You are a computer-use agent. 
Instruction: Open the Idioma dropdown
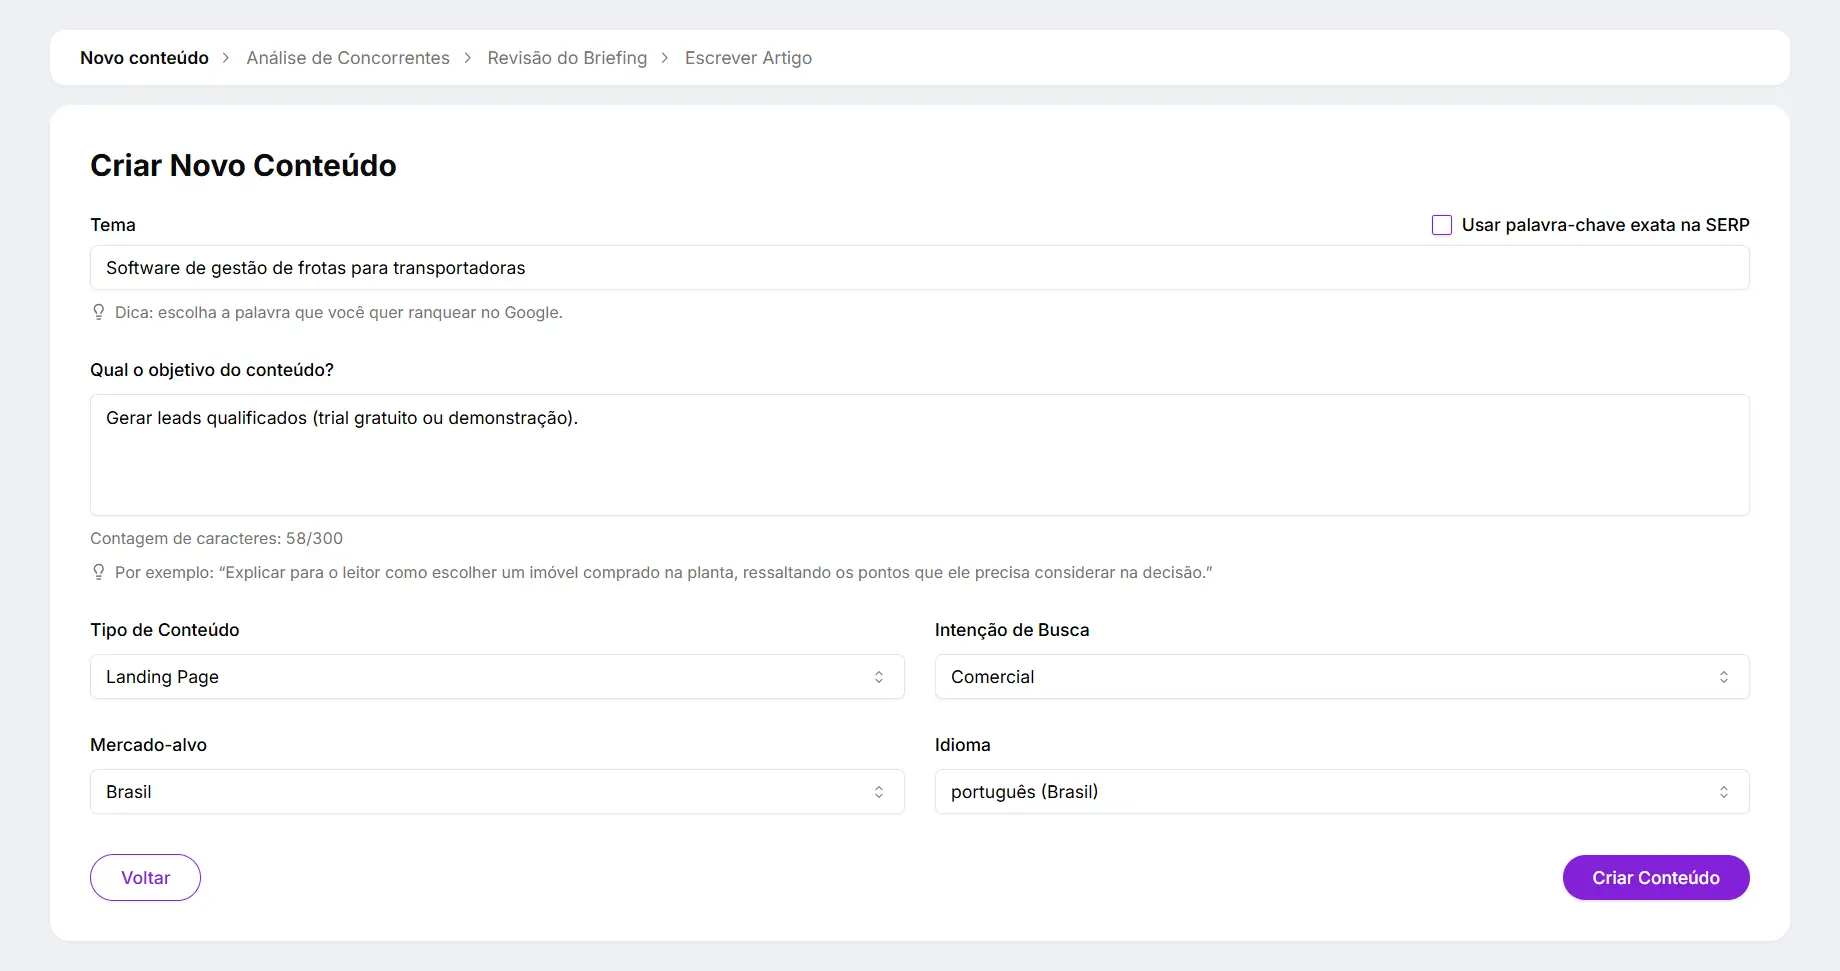[x=1341, y=792]
